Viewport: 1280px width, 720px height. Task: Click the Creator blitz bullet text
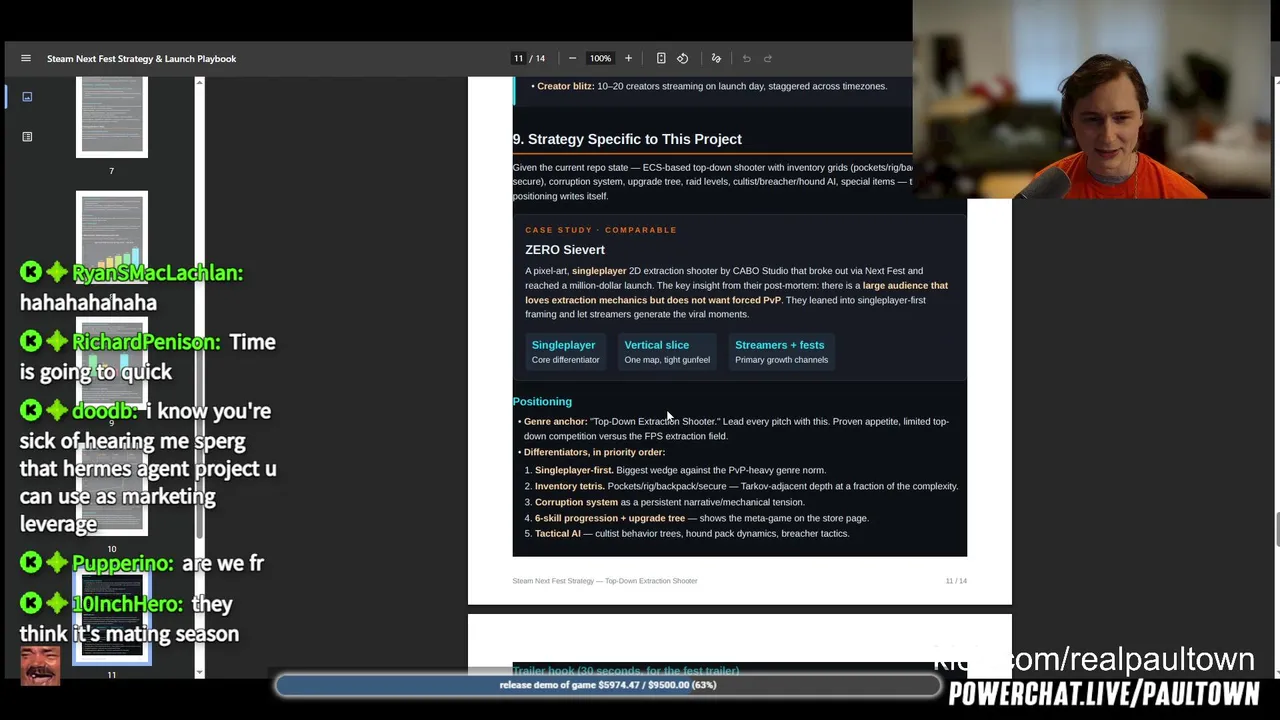click(x=712, y=86)
